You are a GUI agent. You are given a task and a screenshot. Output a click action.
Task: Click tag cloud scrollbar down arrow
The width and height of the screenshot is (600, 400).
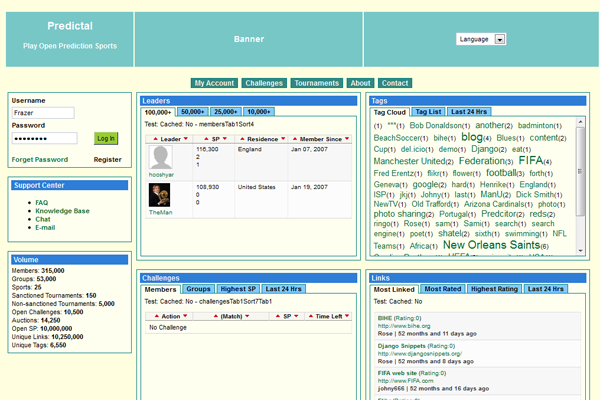[x=580, y=251]
